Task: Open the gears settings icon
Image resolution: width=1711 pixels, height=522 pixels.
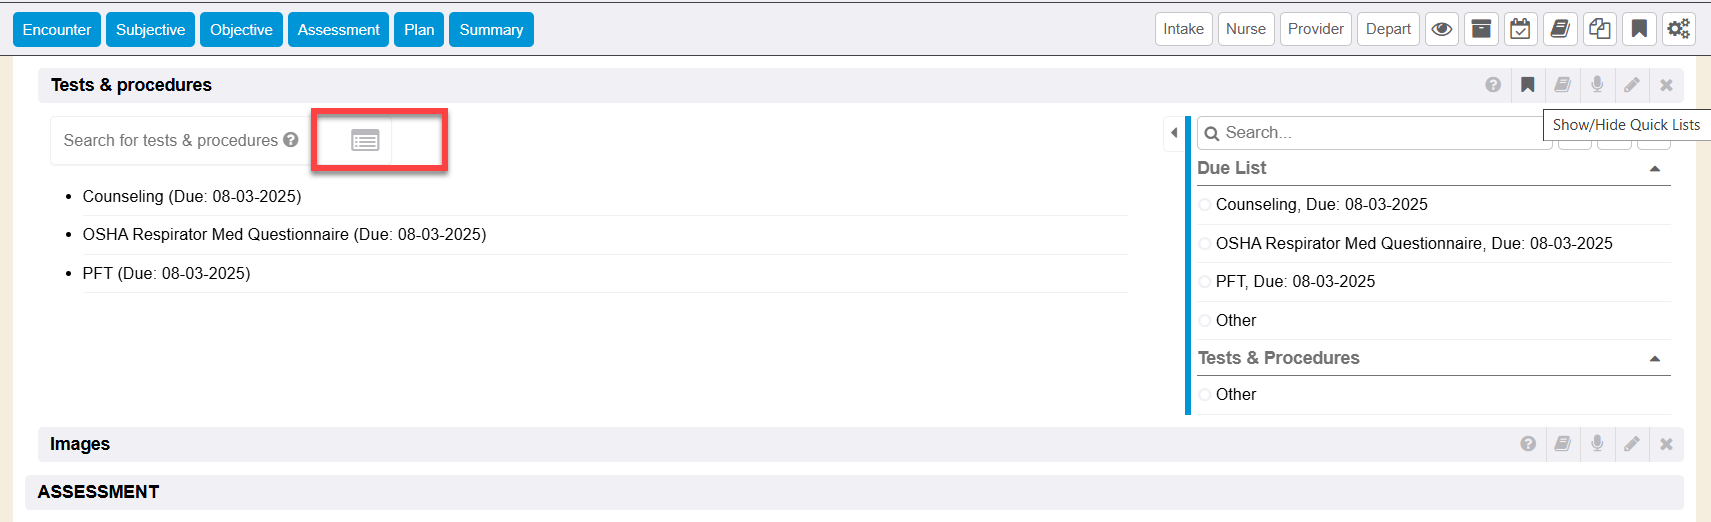Action: 1678,29
